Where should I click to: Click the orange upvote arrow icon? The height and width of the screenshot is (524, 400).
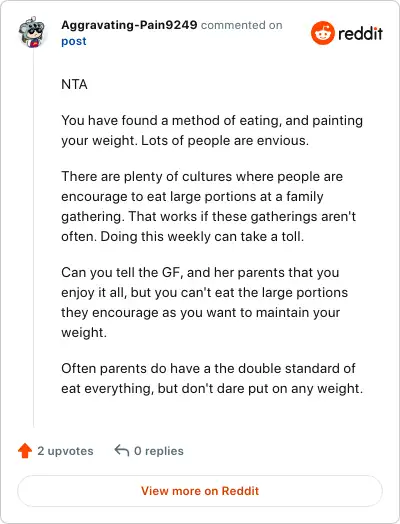(25, 451)
